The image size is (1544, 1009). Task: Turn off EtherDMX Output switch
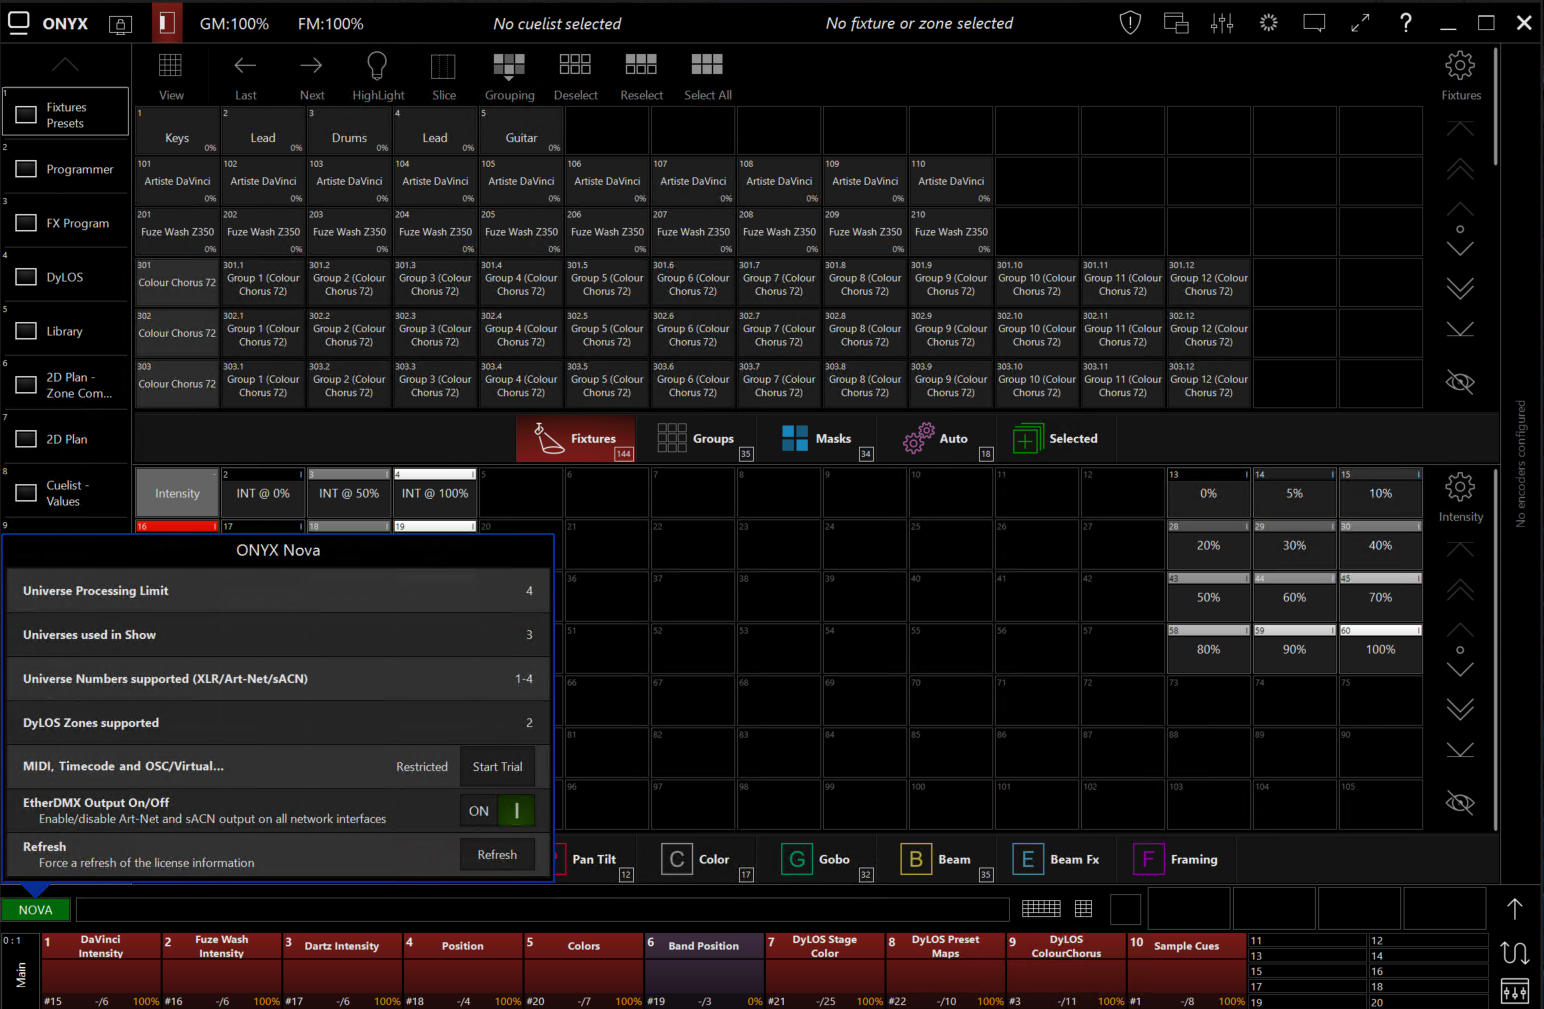pyautogui.click(x=497, y=811)
